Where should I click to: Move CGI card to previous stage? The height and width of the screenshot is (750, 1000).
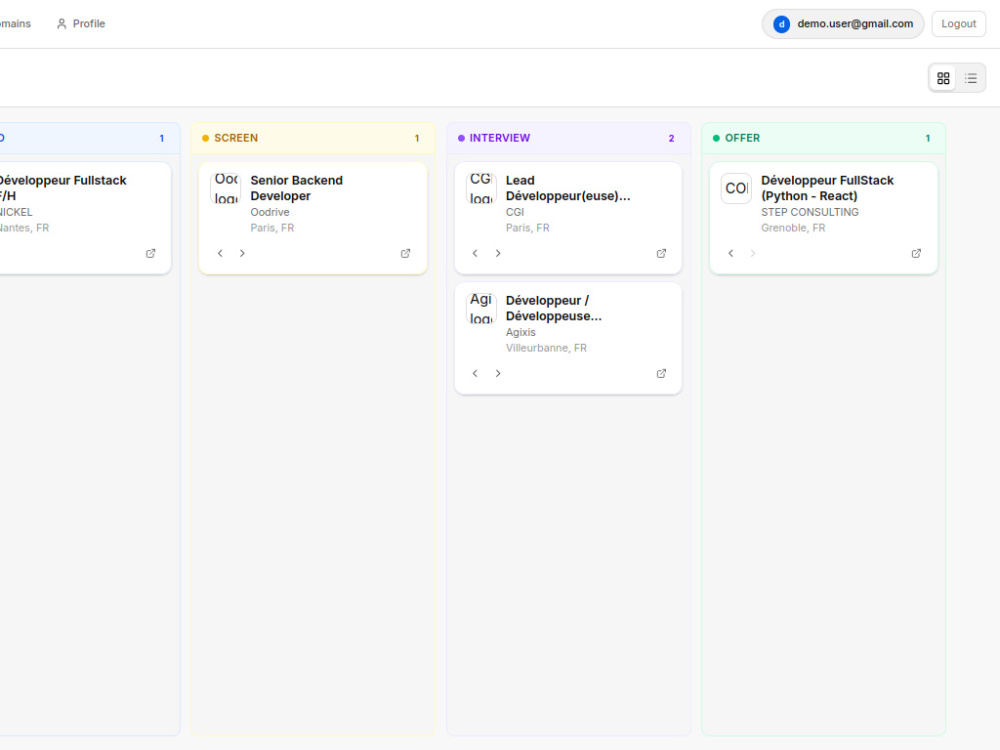point(475,253)
